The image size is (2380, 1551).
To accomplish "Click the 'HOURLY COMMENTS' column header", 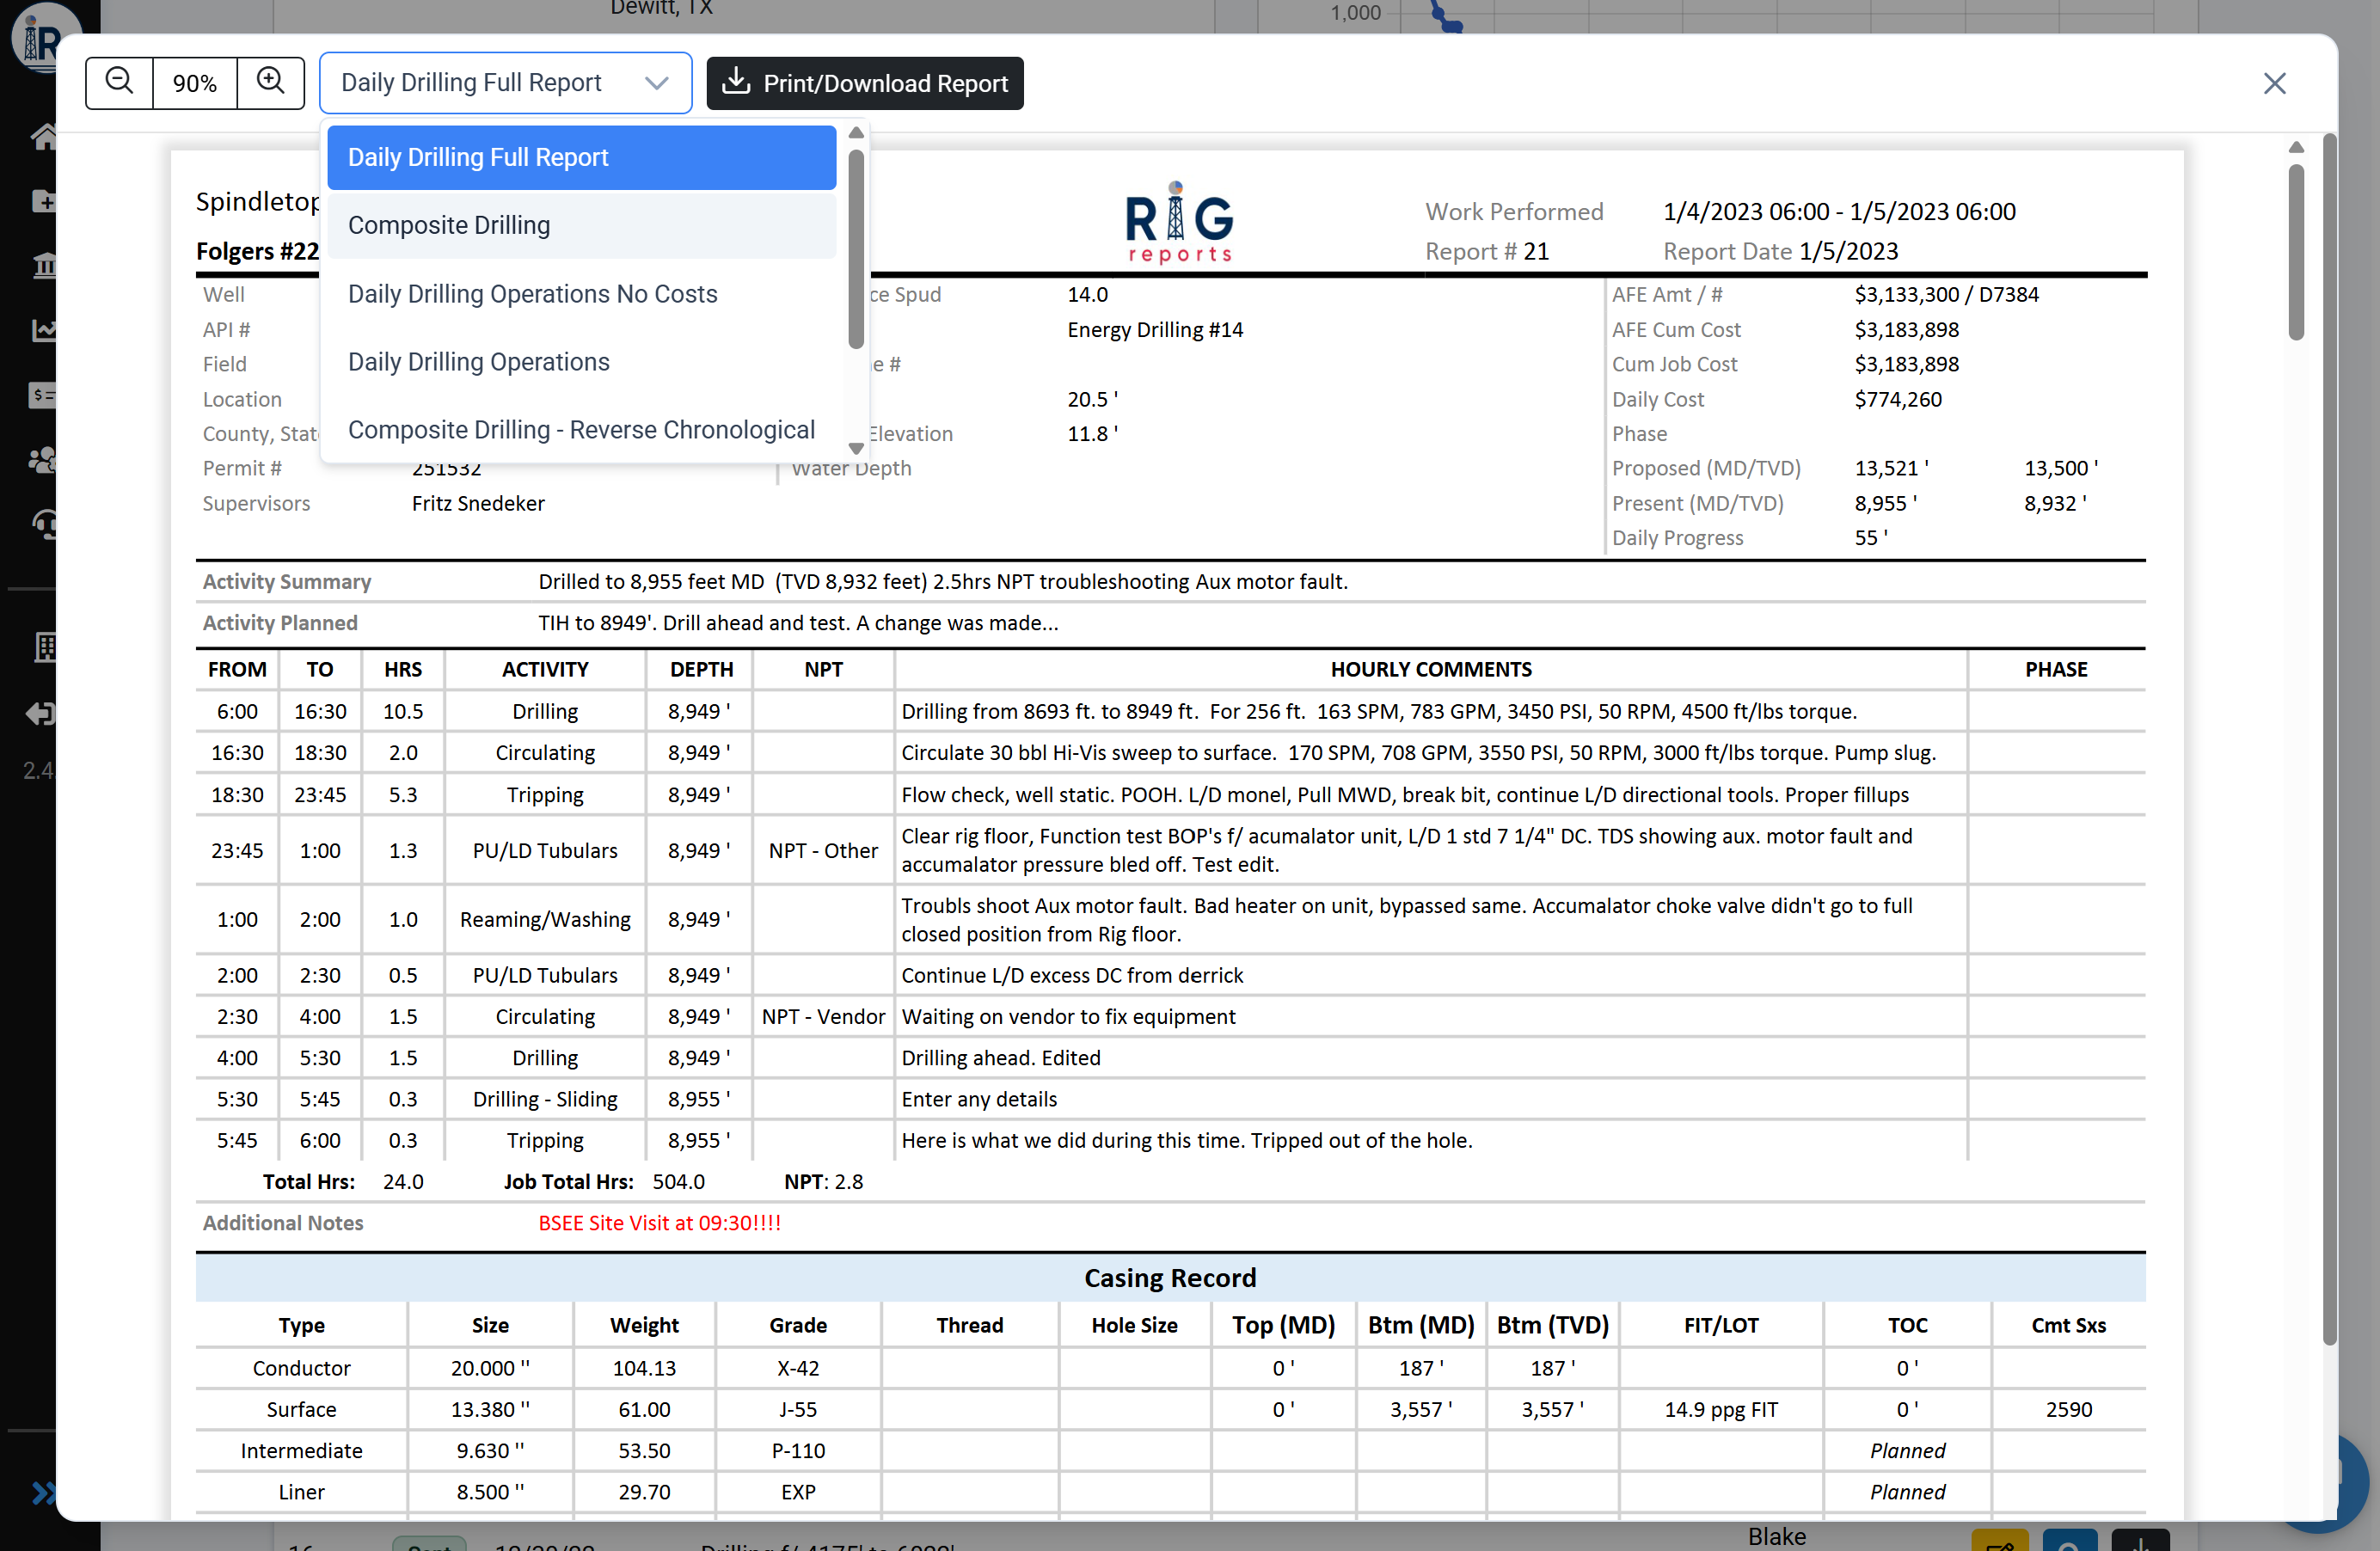I will click(x=1431, y=669).
